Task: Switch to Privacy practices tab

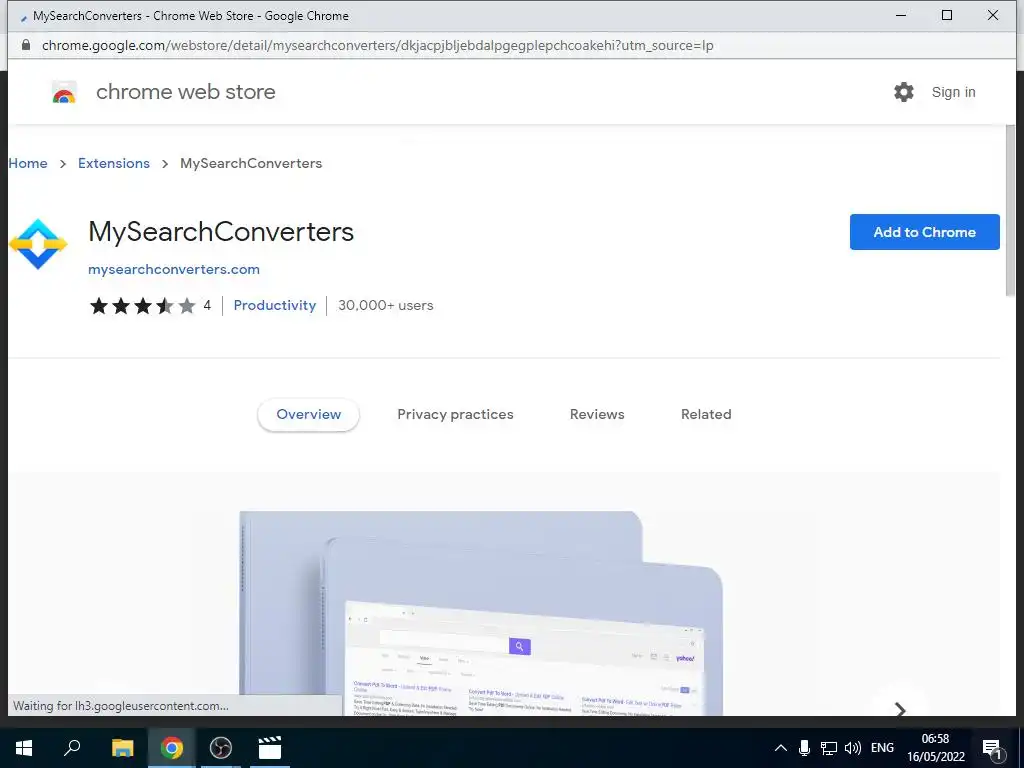Action: [455, 415]
